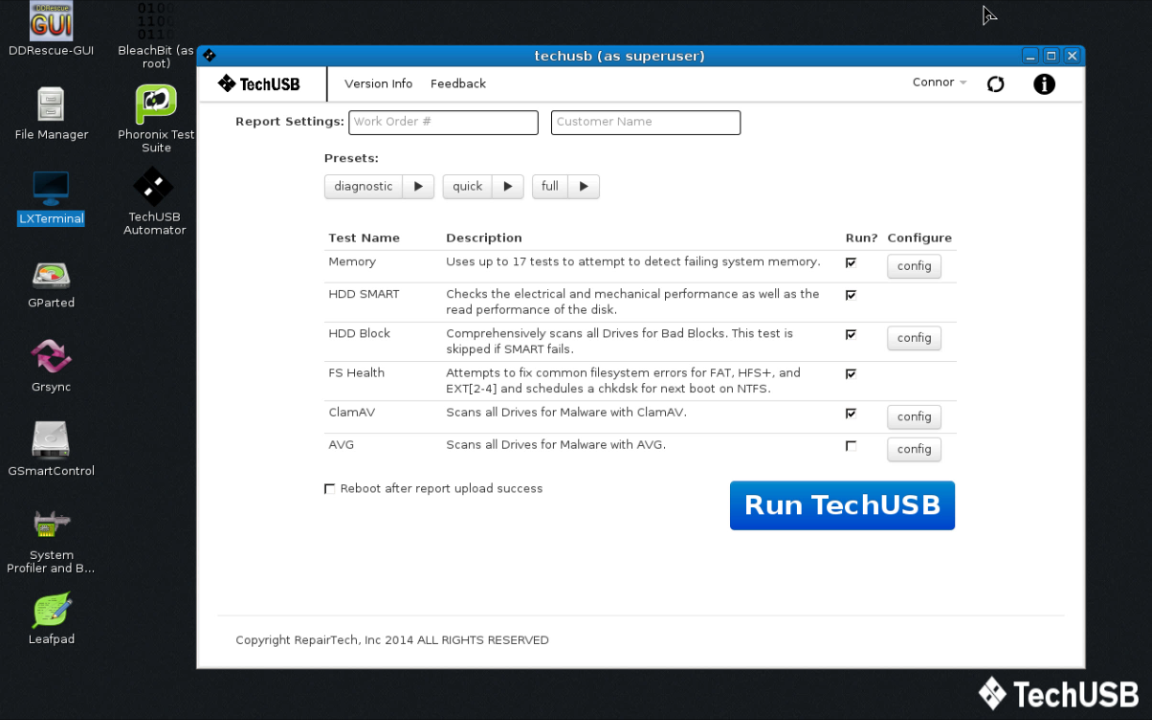Select the full preset button
Screen dimensions: 1152x720
[x=550, y=187]
